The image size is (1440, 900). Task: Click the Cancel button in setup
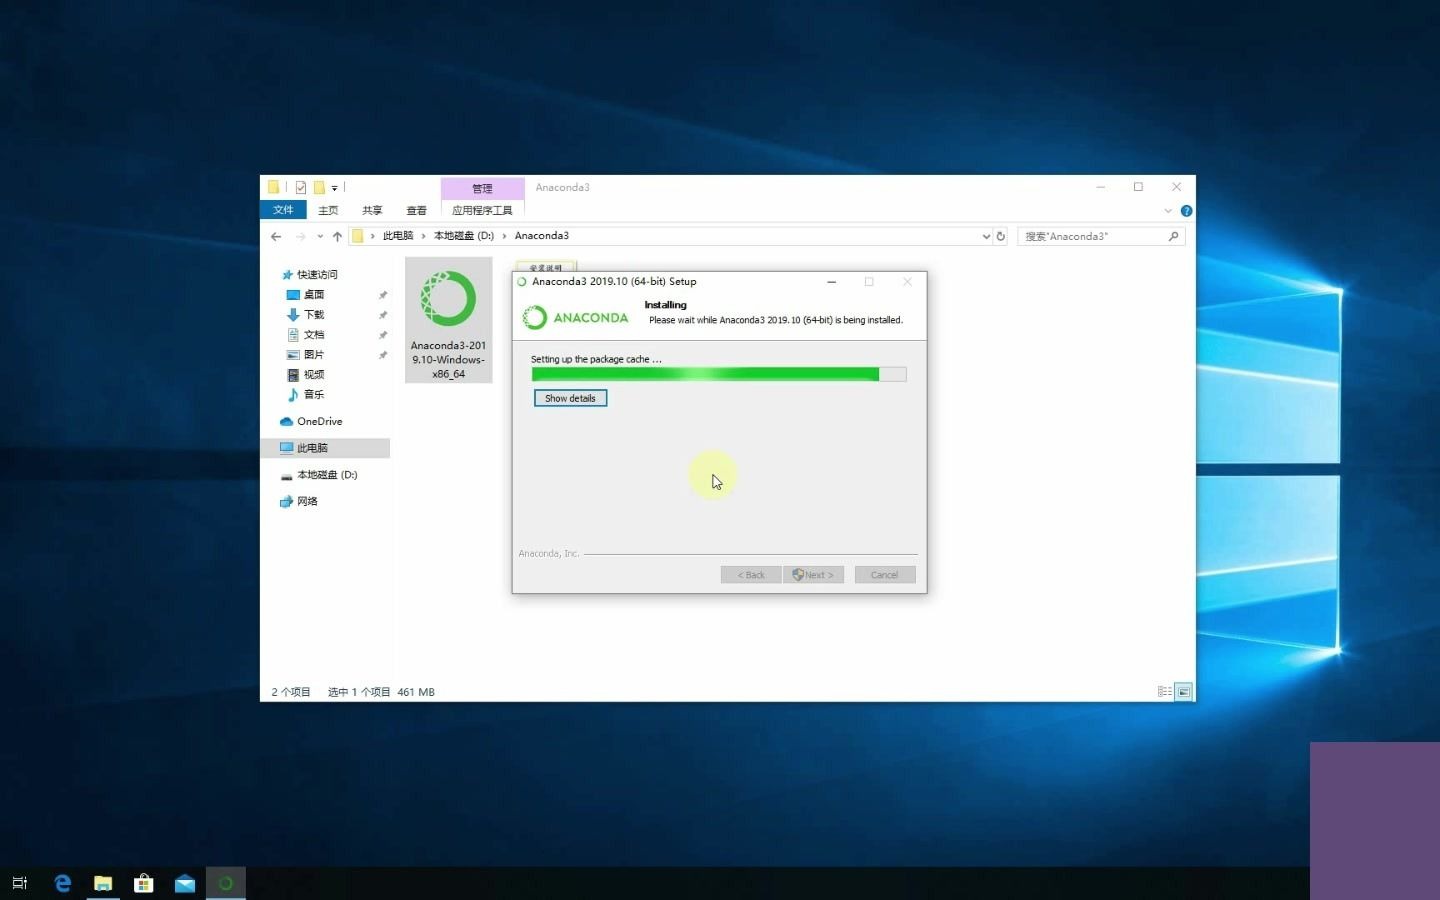[885, 575]
